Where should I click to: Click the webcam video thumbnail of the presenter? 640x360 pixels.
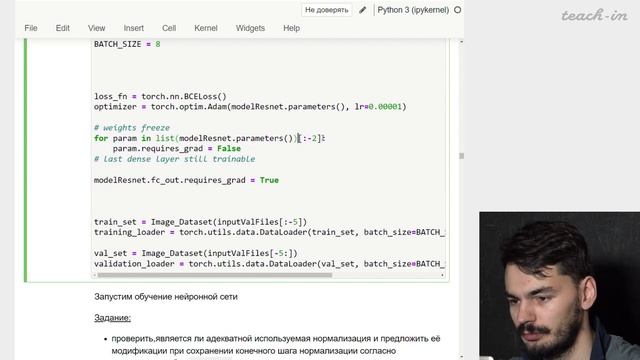(560, 286)
